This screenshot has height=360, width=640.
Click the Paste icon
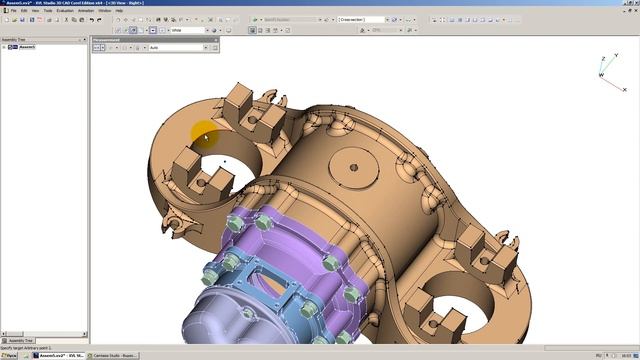click(x=82, y=20)
